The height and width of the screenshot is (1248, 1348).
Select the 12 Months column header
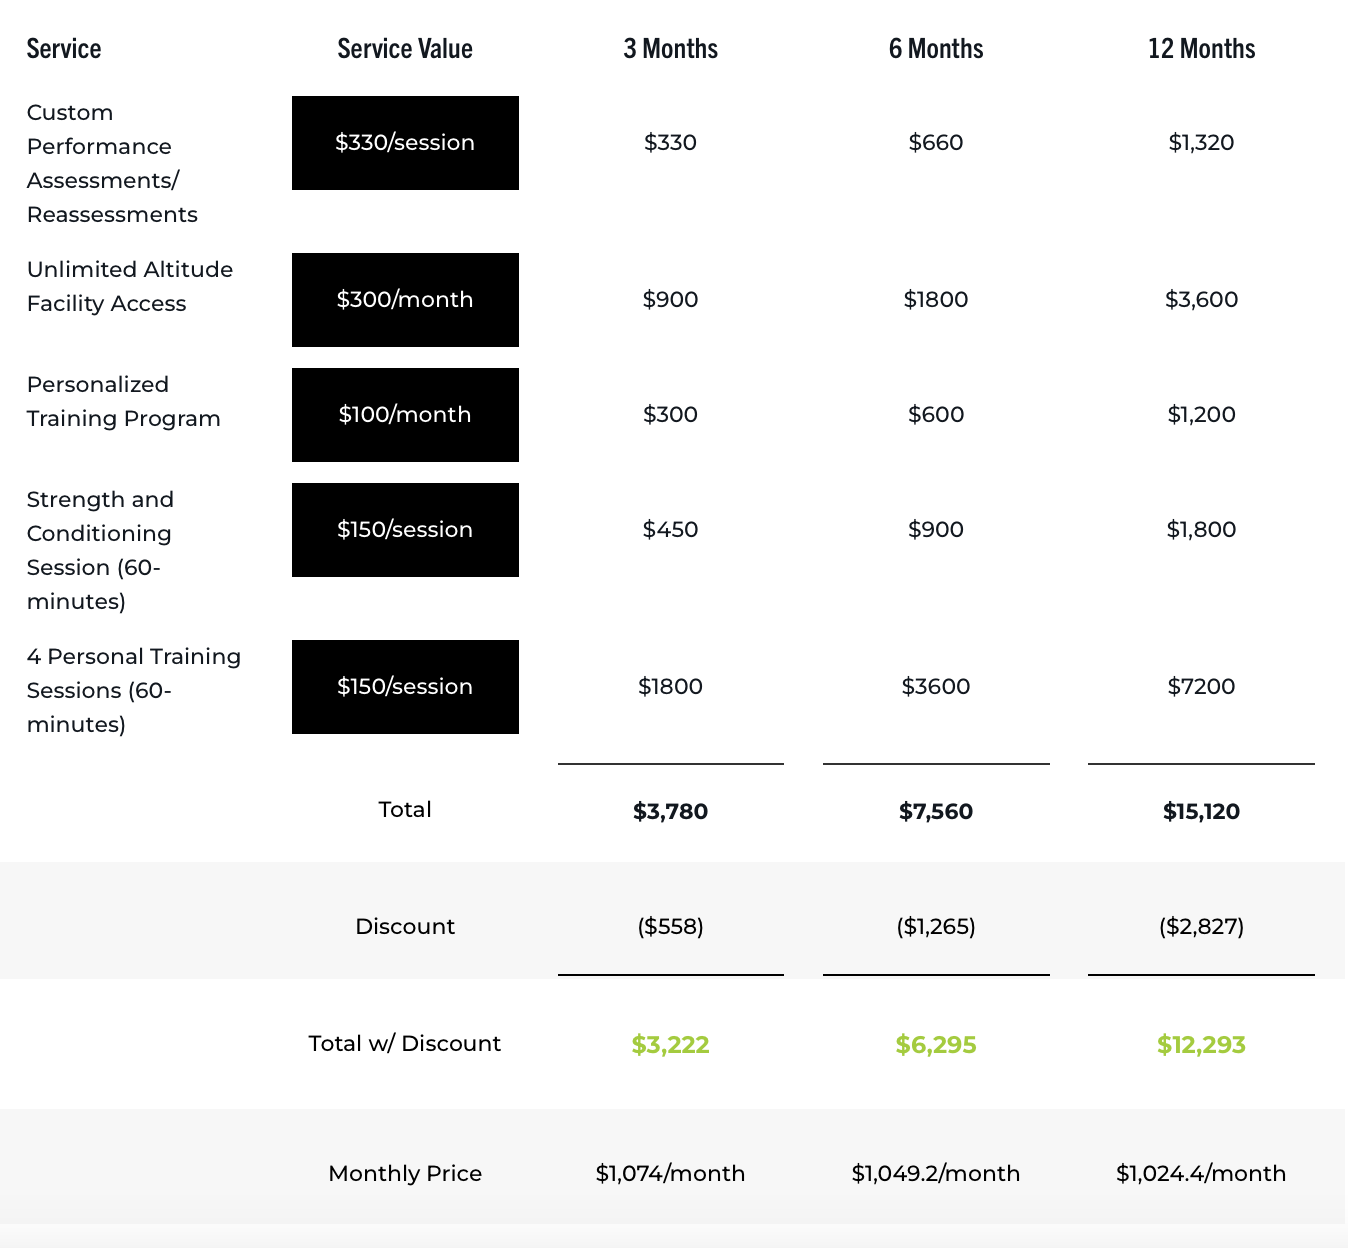click(1201, 49)
